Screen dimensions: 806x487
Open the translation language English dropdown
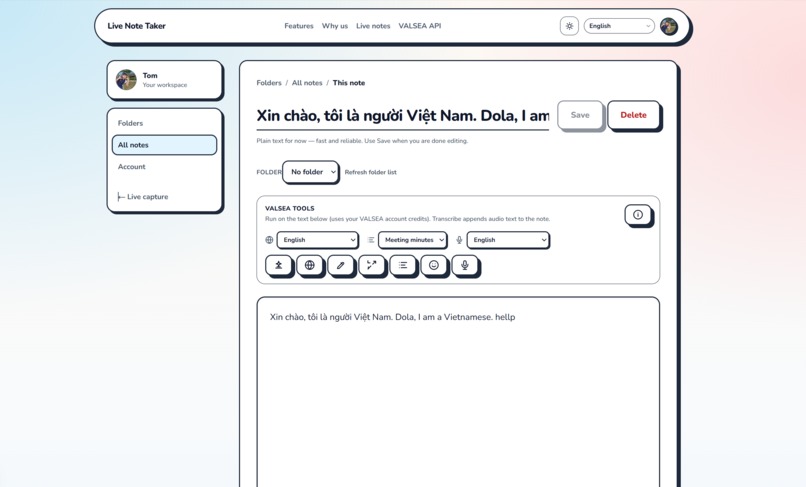click(317, 240)
